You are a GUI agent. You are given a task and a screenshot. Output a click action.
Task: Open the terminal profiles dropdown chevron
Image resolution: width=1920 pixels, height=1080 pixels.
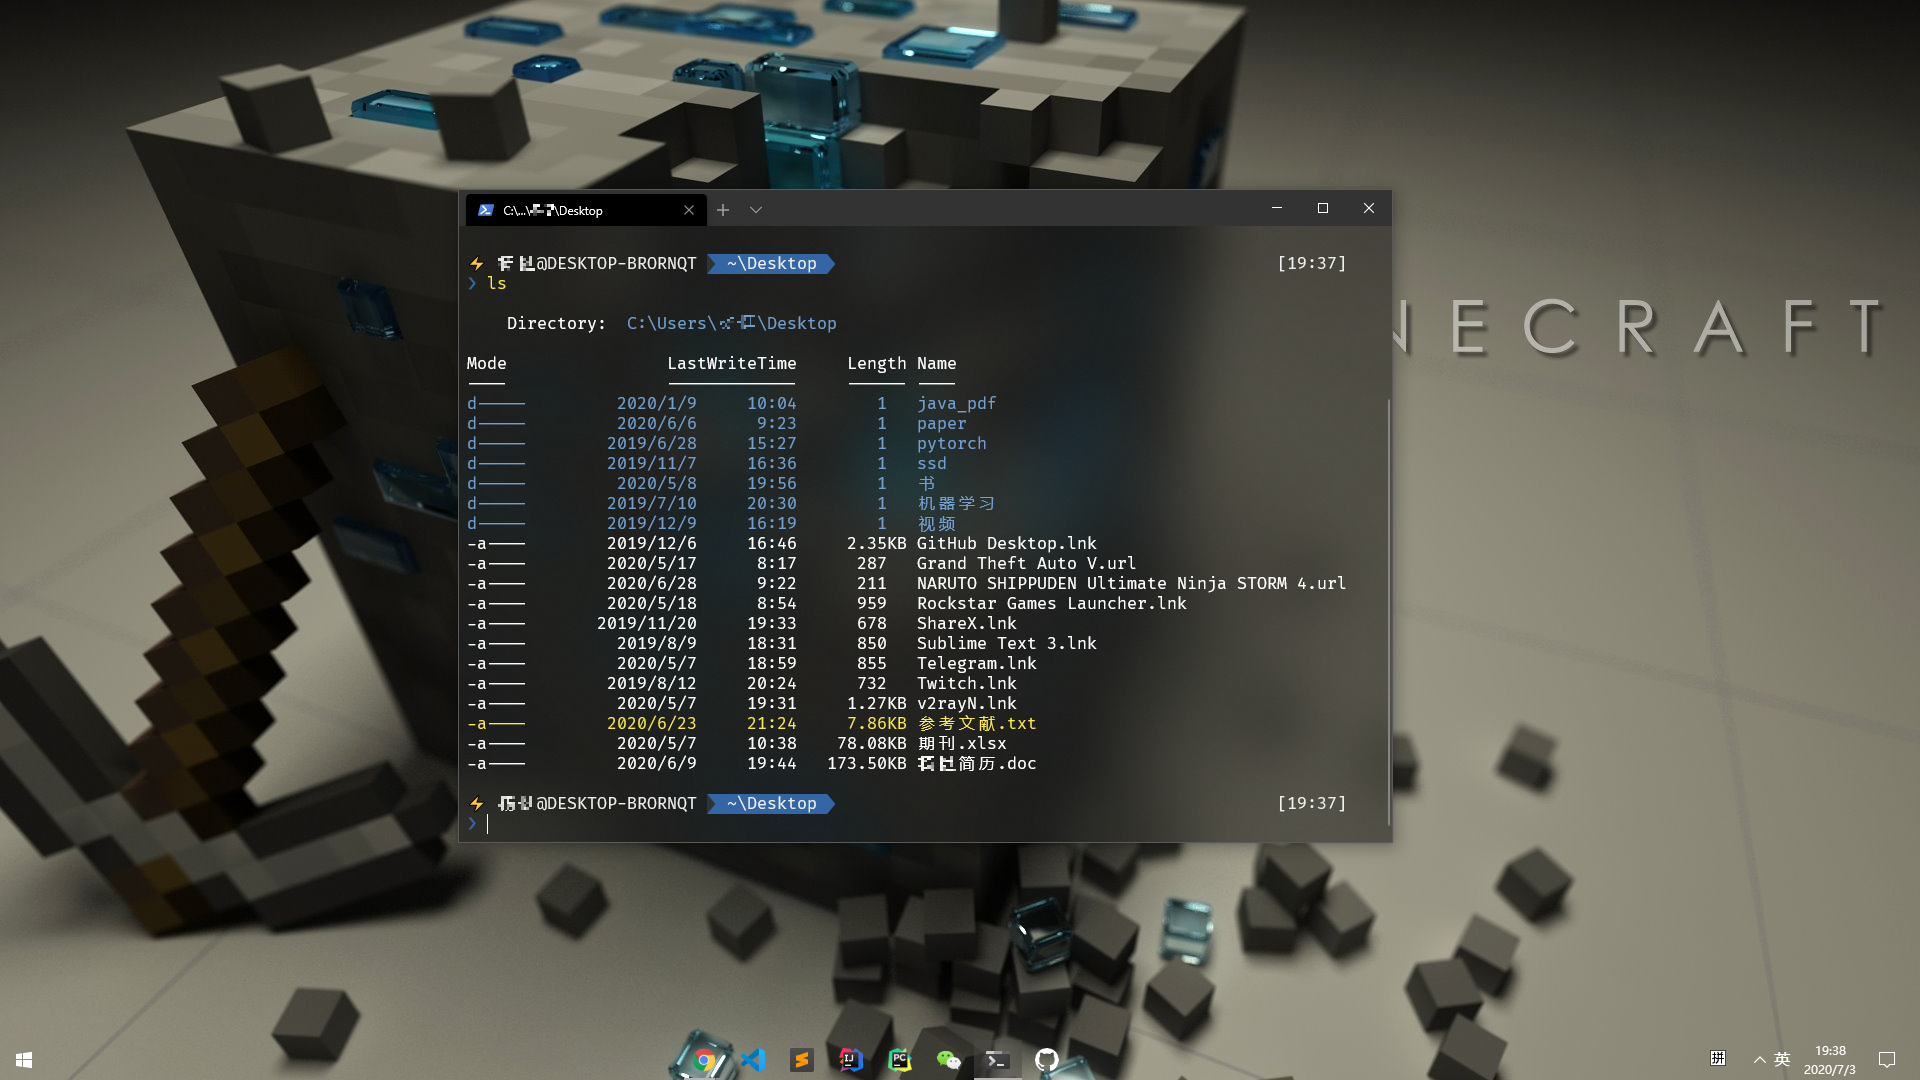756,210
